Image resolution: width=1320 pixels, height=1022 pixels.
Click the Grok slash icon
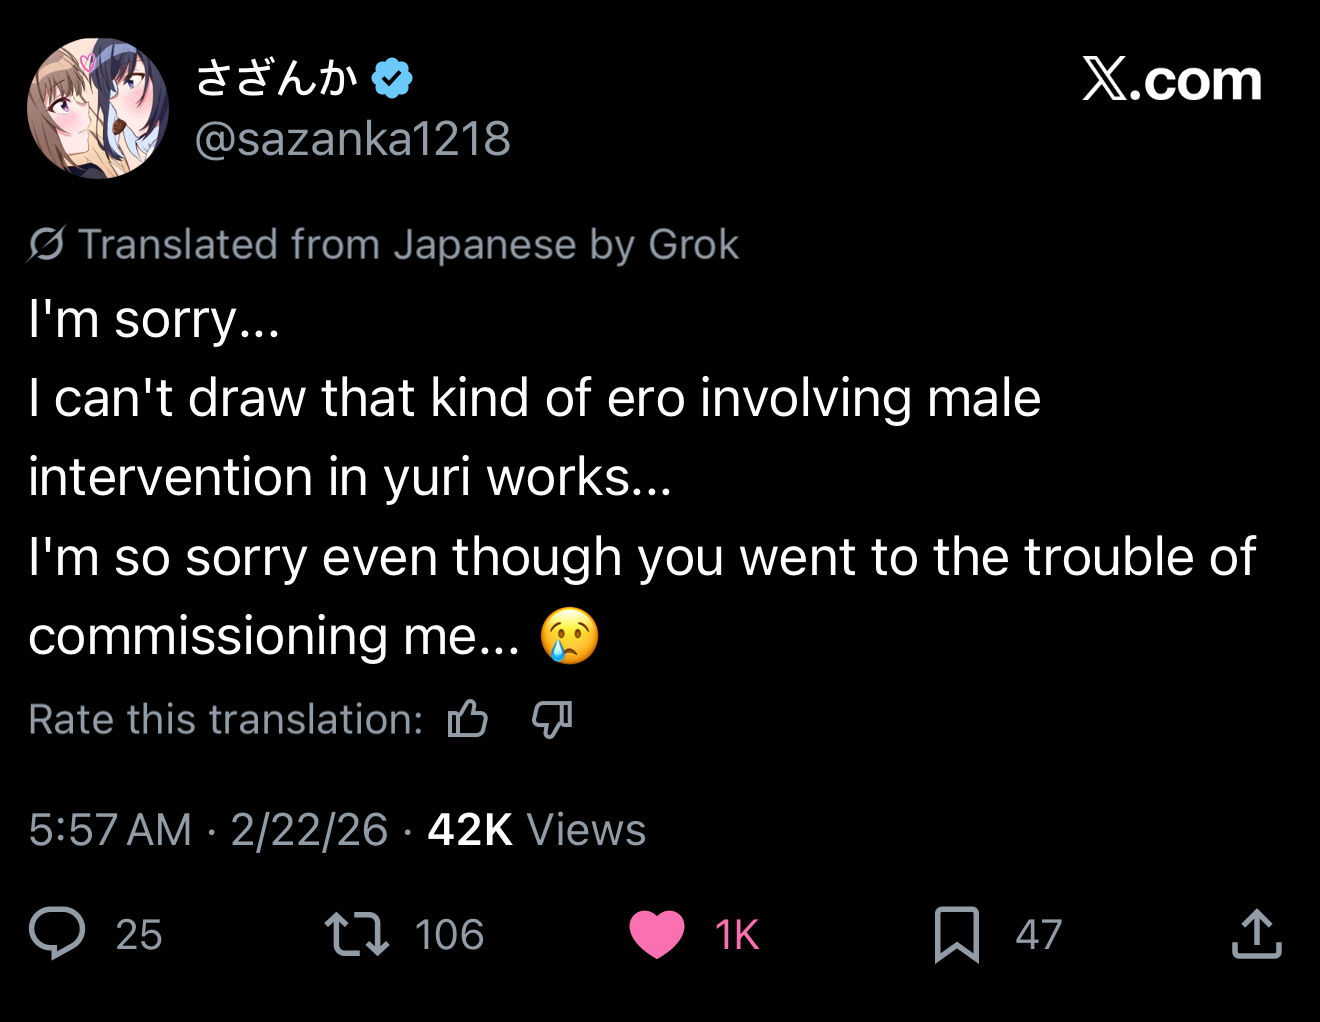47,244
